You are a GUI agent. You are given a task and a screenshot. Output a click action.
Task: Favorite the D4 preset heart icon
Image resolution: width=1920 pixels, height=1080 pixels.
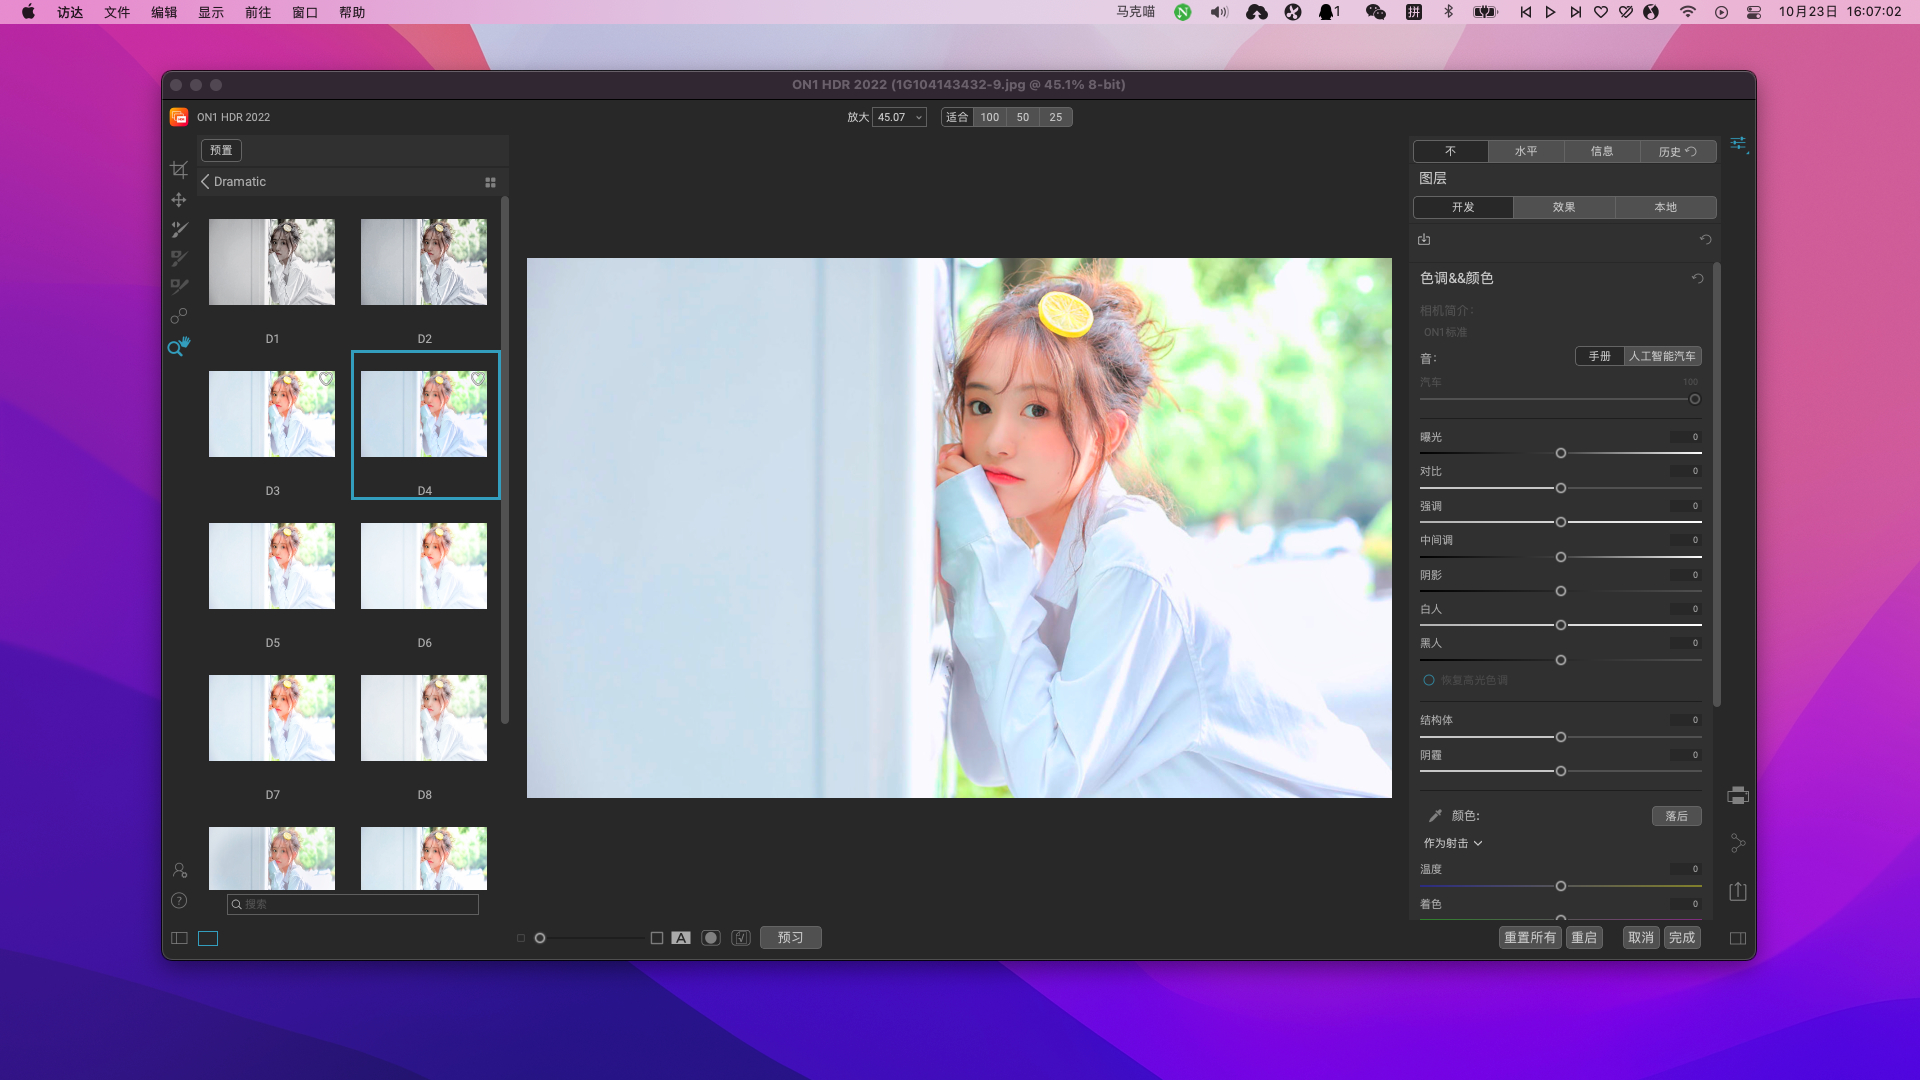(478, 379)
